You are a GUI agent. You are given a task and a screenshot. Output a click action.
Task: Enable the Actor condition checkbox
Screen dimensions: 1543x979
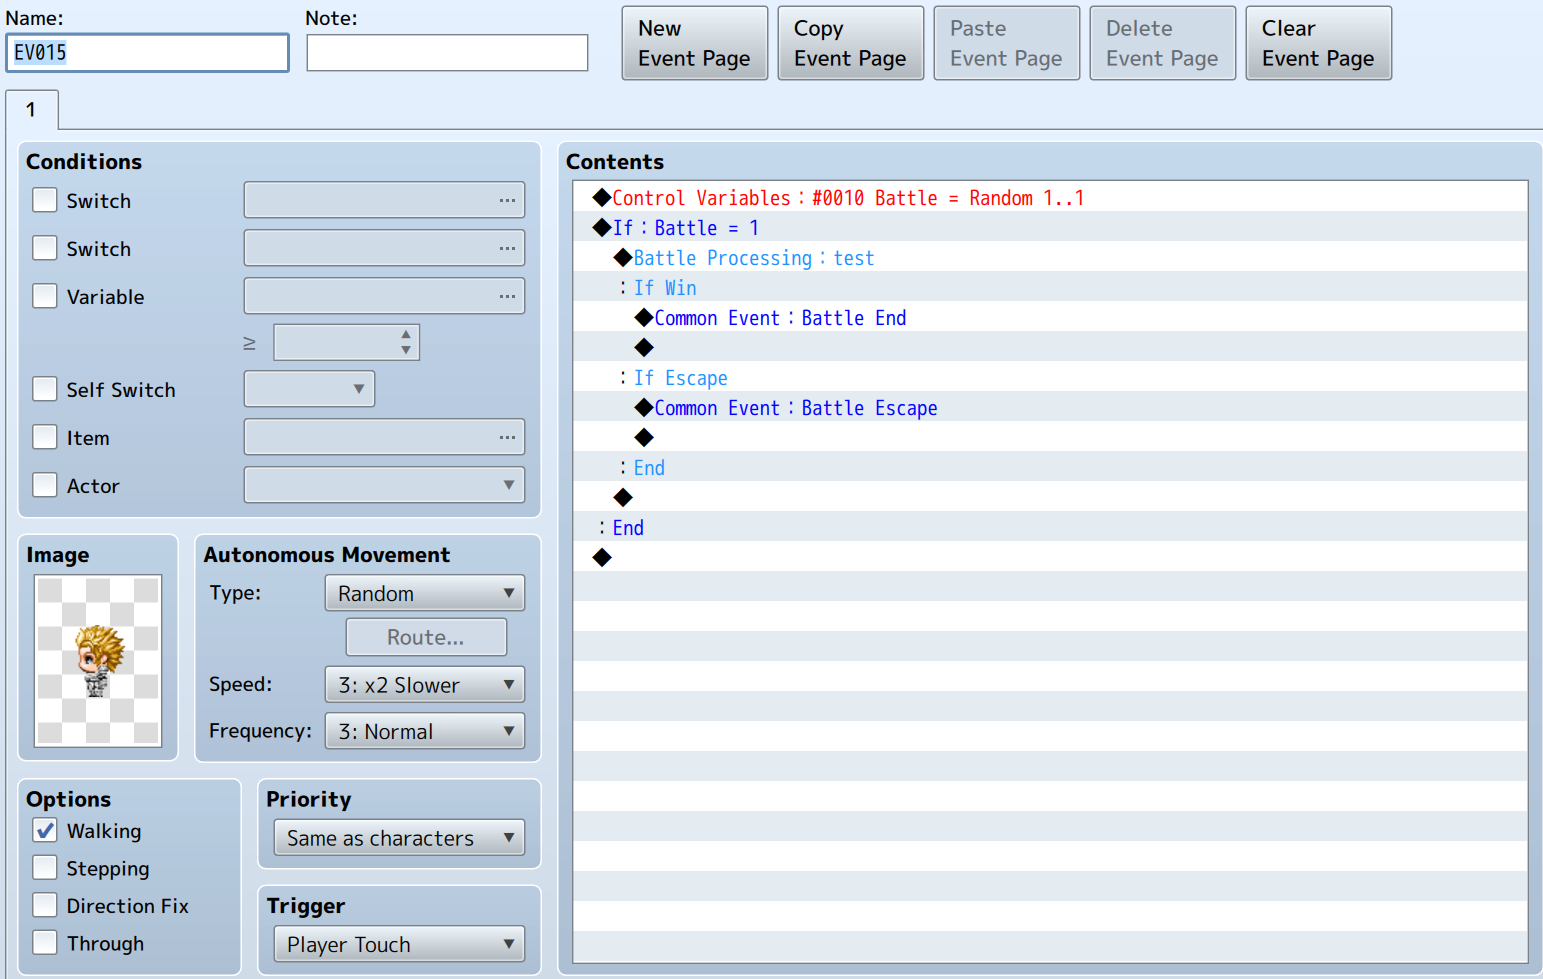point(45,485)
